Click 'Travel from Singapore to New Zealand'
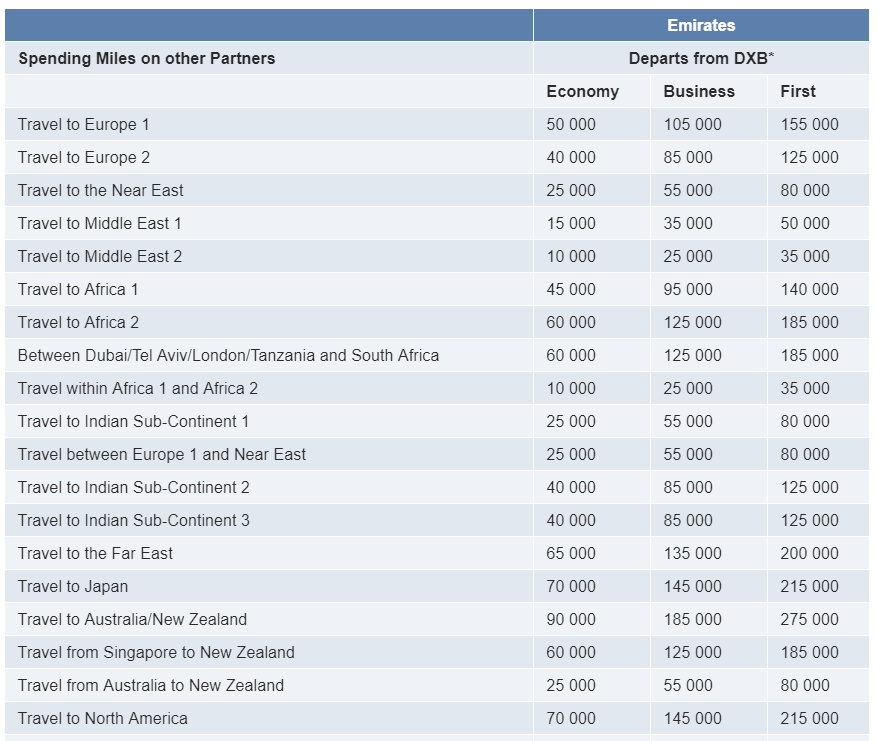Image resolution: width=879 pixels, height=741 pixels. 156,652
